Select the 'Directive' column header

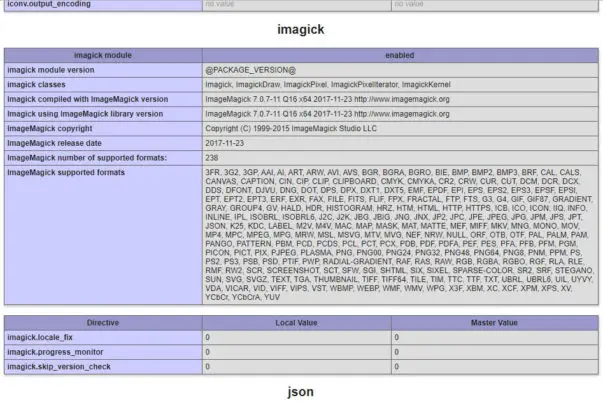coord(103,323)
